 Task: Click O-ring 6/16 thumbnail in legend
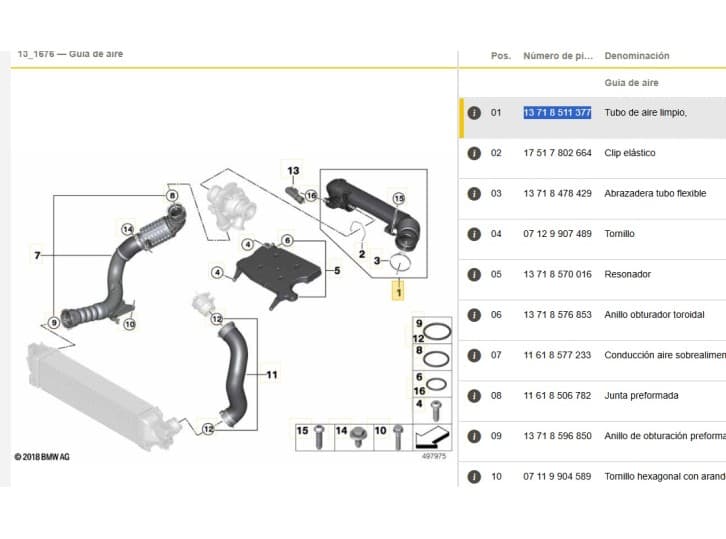pyautogui.click(x=432, y=383)
